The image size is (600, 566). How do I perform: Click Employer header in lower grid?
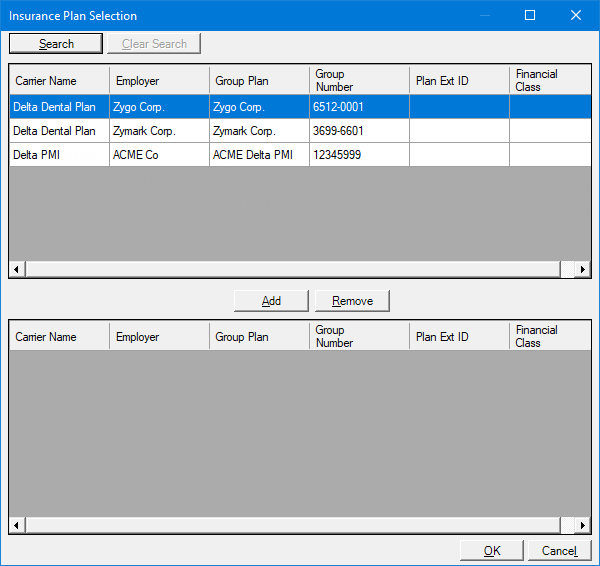coord(160,336)
